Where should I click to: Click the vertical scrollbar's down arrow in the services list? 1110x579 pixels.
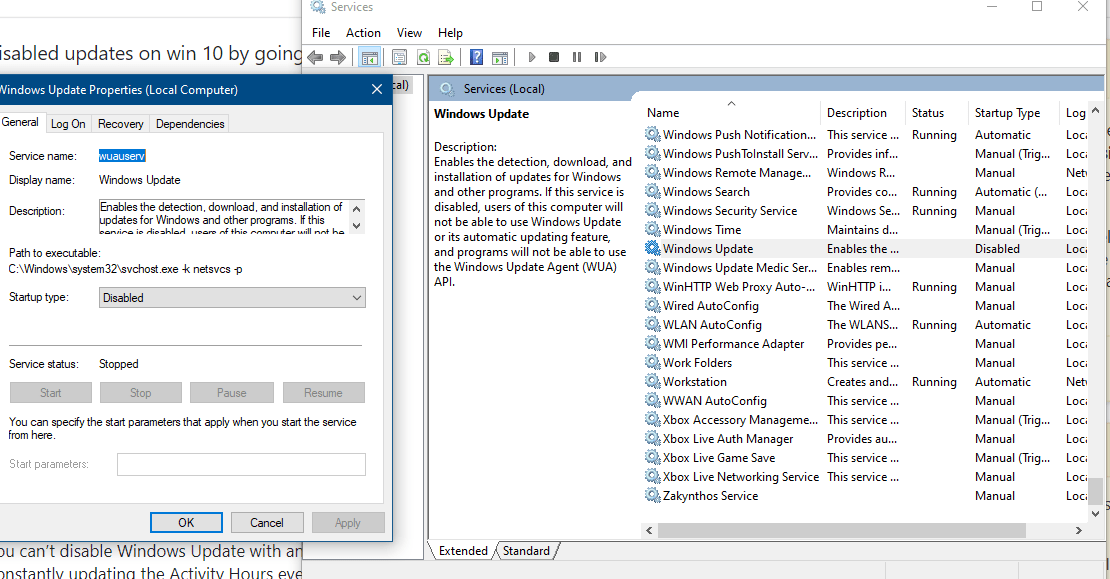[1096, 514]
